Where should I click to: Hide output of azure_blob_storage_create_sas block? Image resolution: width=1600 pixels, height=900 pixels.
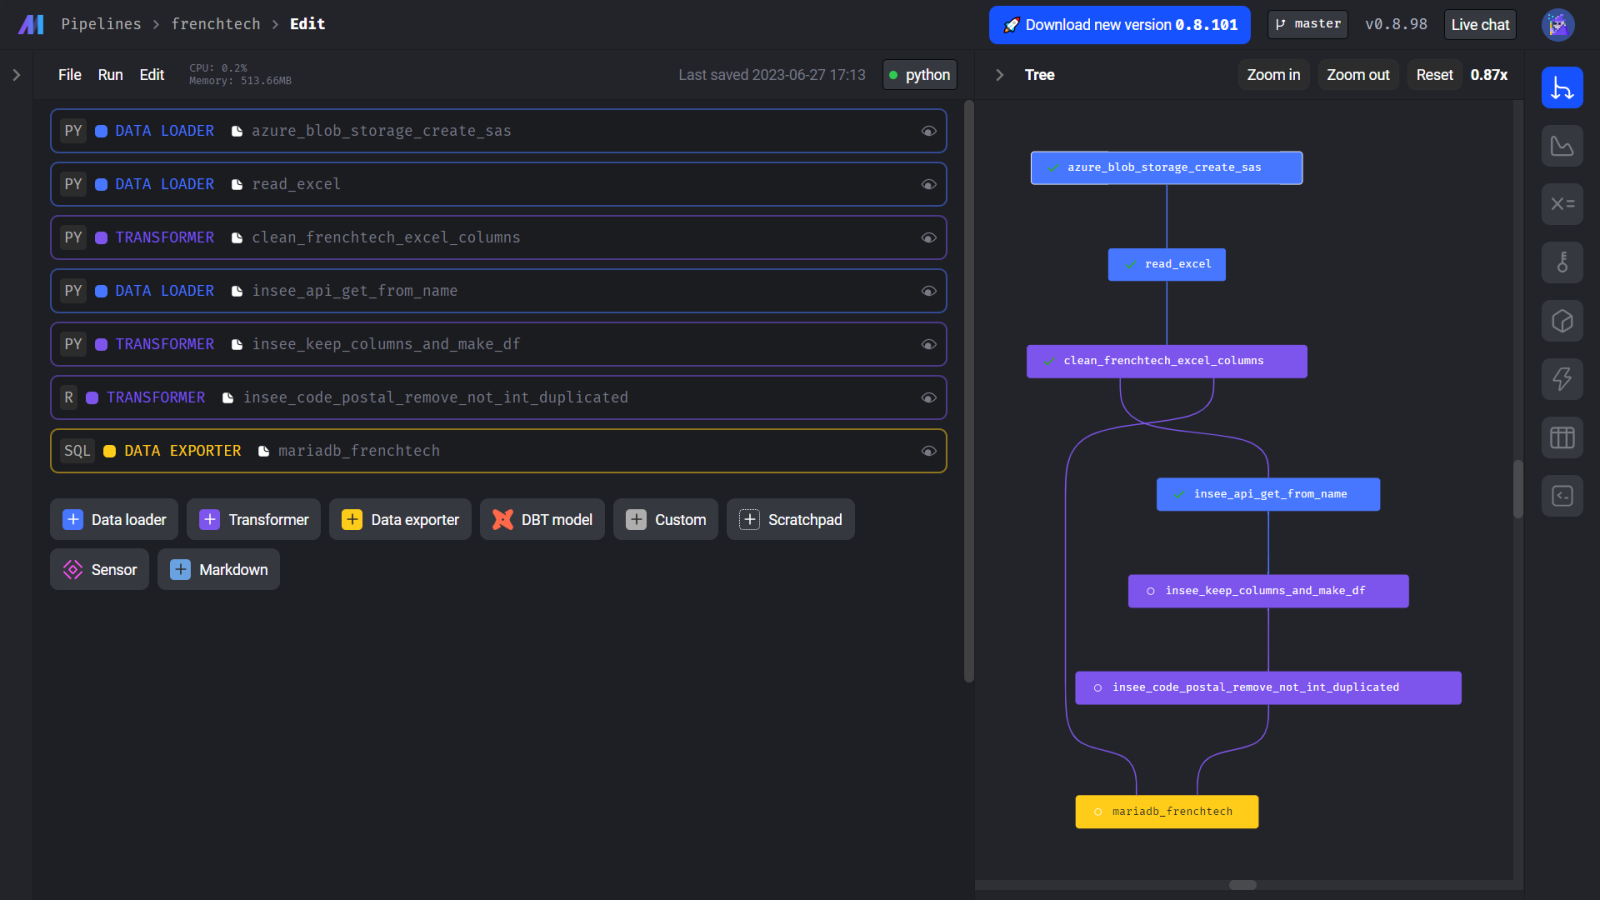pos(928,130)
